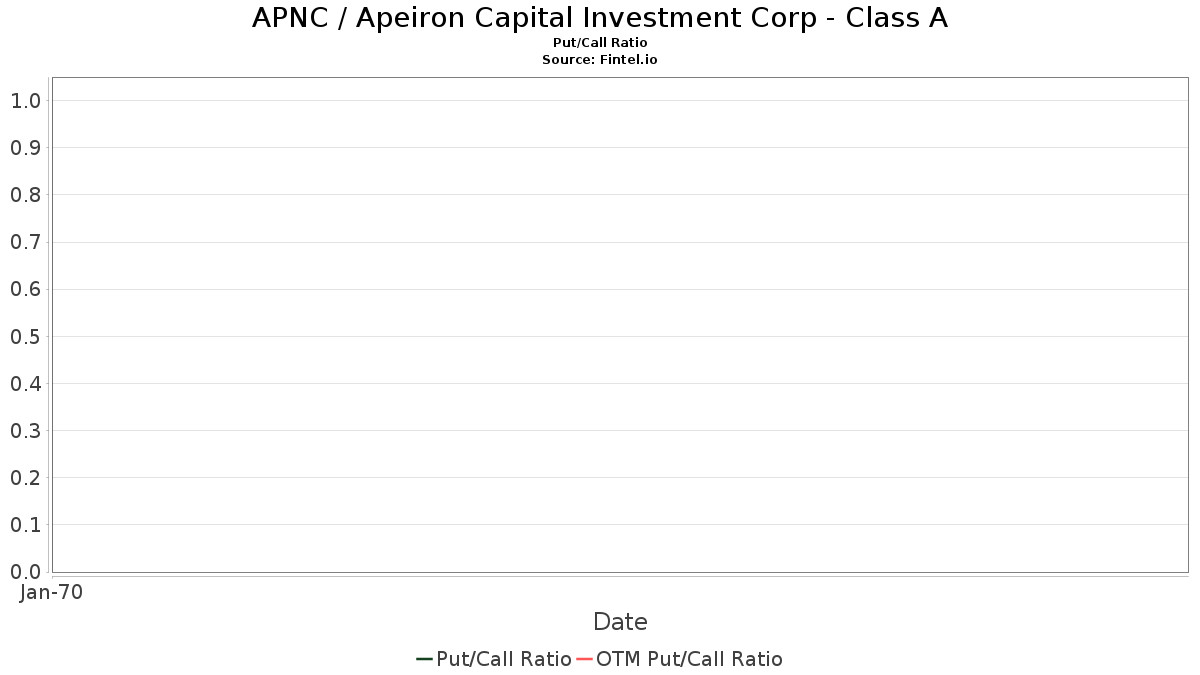Viewport: 1200px width, 675px height.
Task: Click the 0.9 y-axis label
Action: click(25, 148)
